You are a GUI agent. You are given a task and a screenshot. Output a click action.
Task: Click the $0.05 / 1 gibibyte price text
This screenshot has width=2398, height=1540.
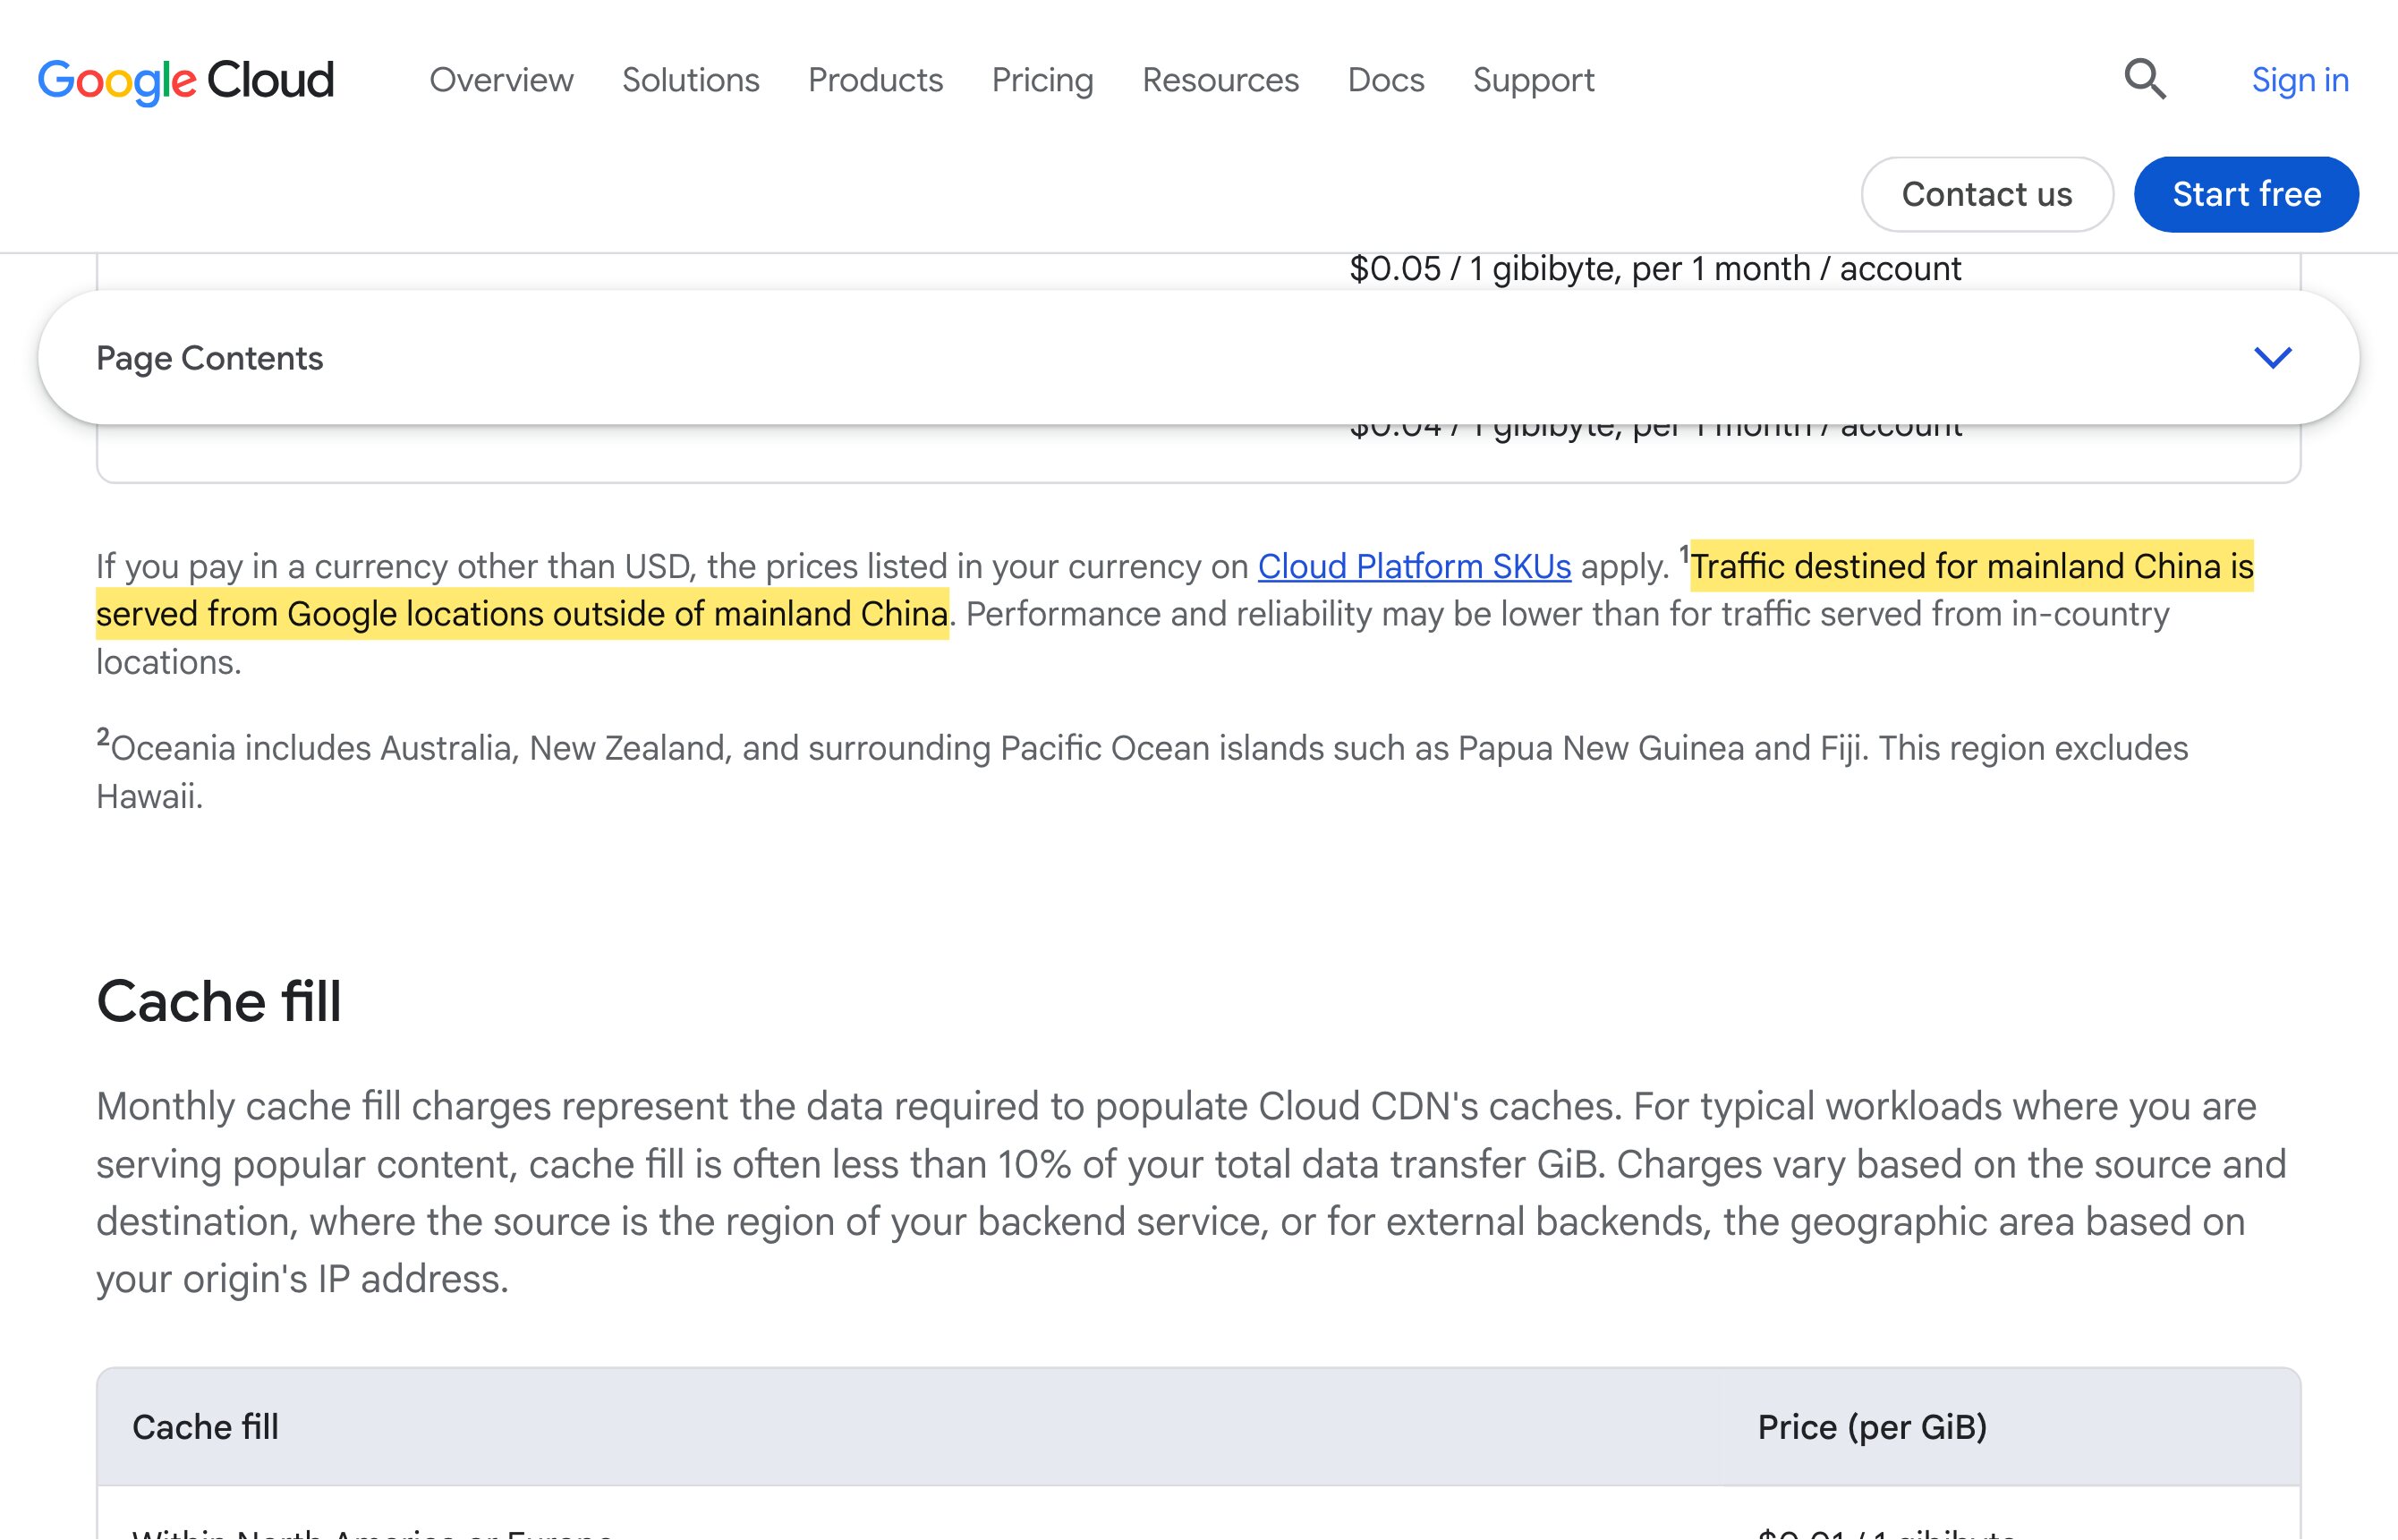click(1655, 268)
